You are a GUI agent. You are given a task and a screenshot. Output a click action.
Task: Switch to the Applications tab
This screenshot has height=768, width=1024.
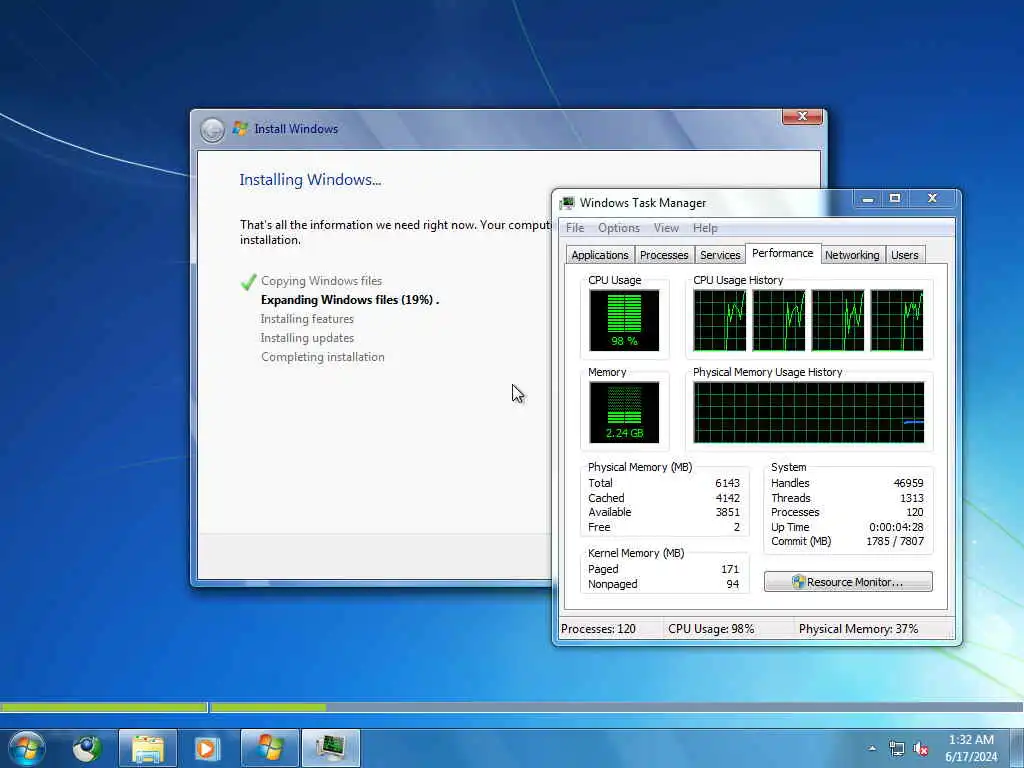pyautogui.click(x=600, y=255)
